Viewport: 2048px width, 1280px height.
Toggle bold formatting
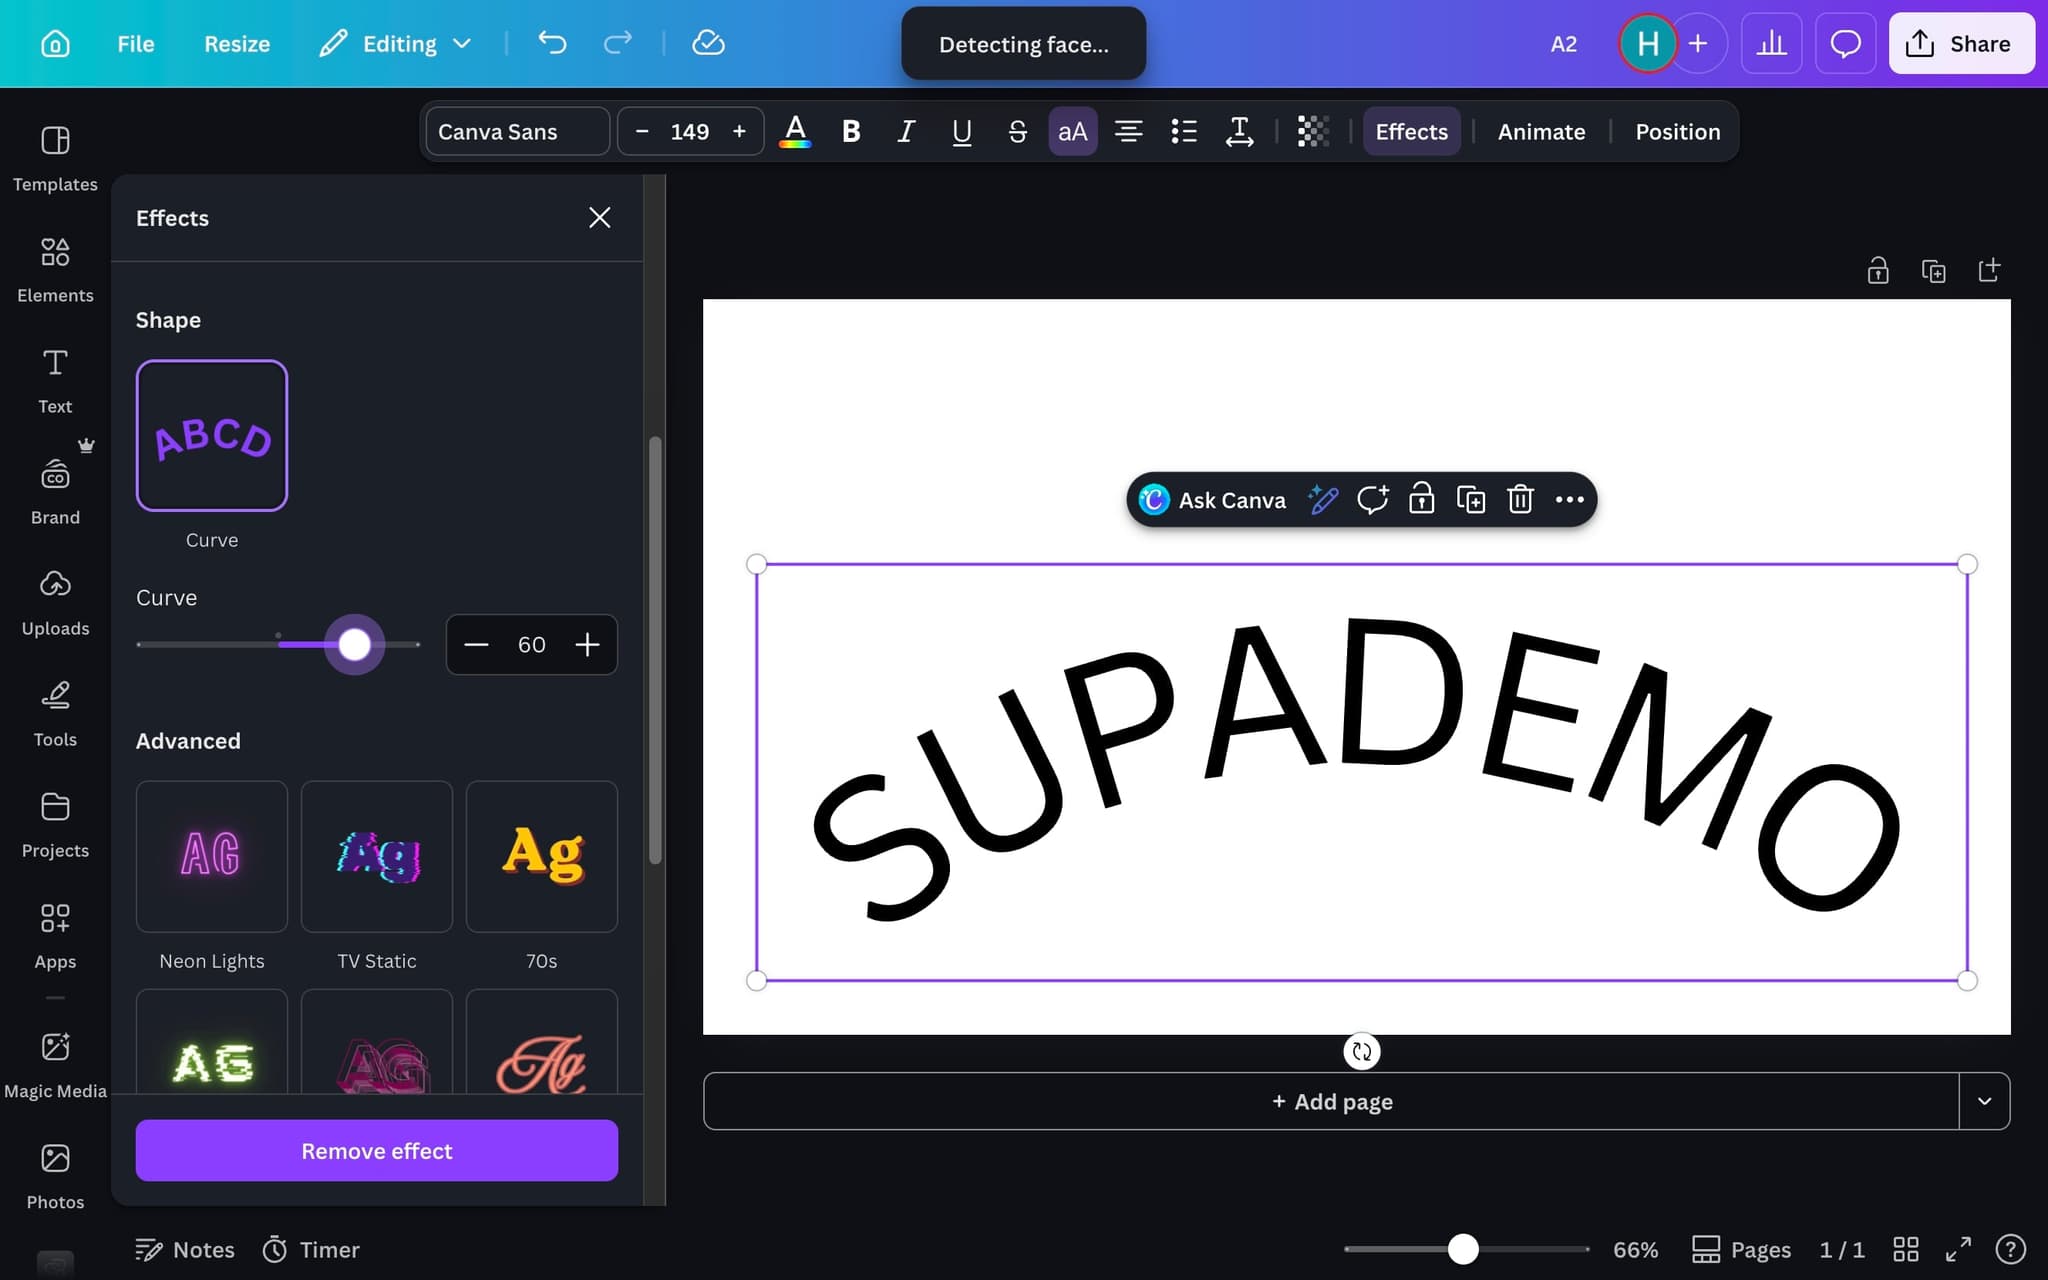click(x=851, y=131)
